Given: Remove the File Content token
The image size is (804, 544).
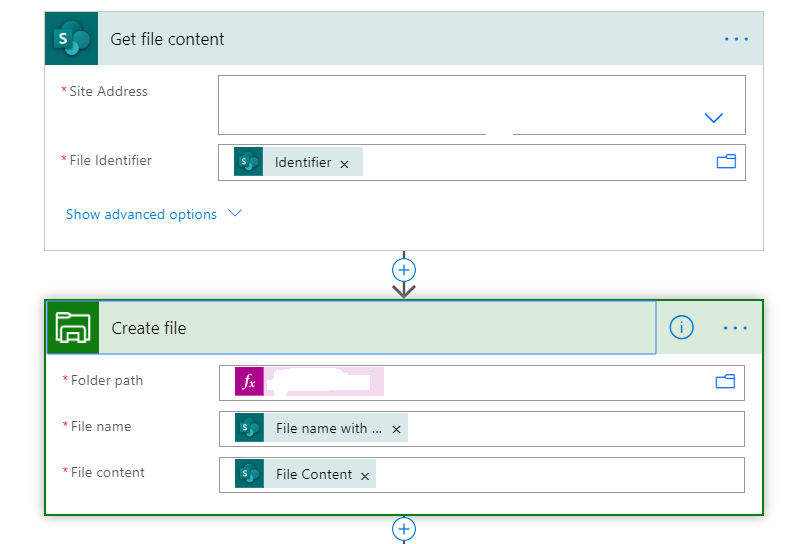Looking at the screenshot, I should pyautogui.click(x=365, y=476).
